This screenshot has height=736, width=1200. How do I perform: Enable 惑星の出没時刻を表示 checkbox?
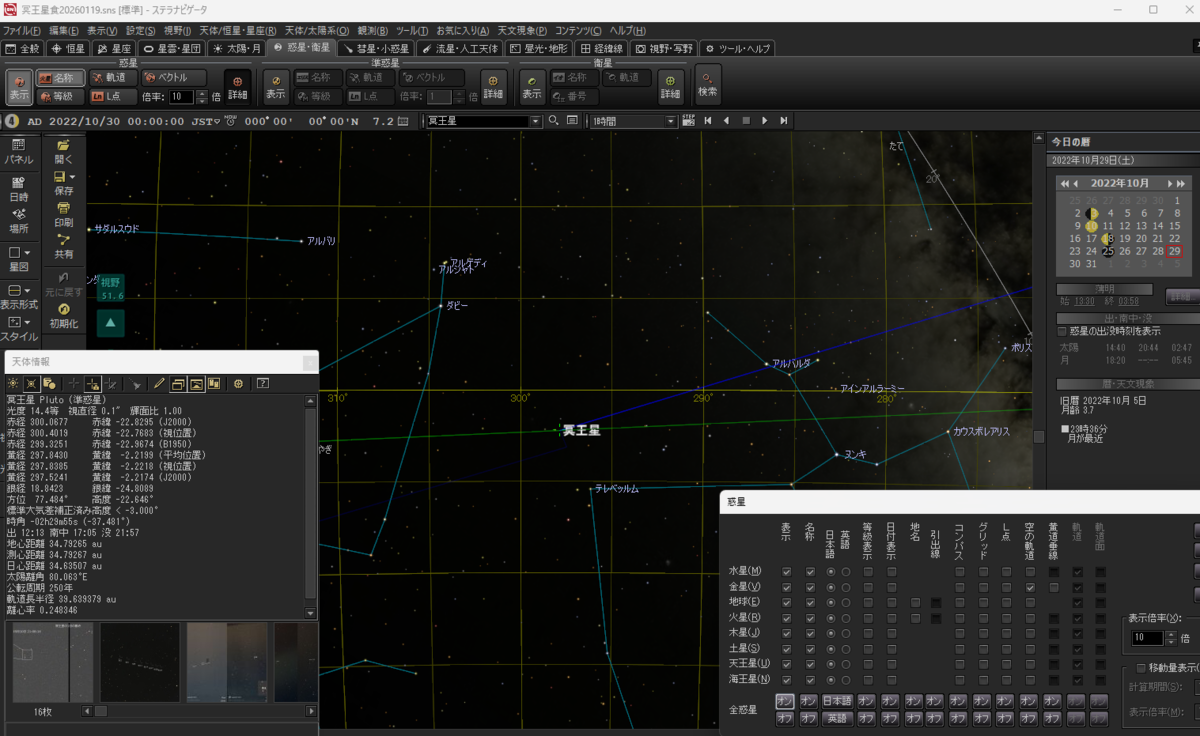coord(1062,331)
